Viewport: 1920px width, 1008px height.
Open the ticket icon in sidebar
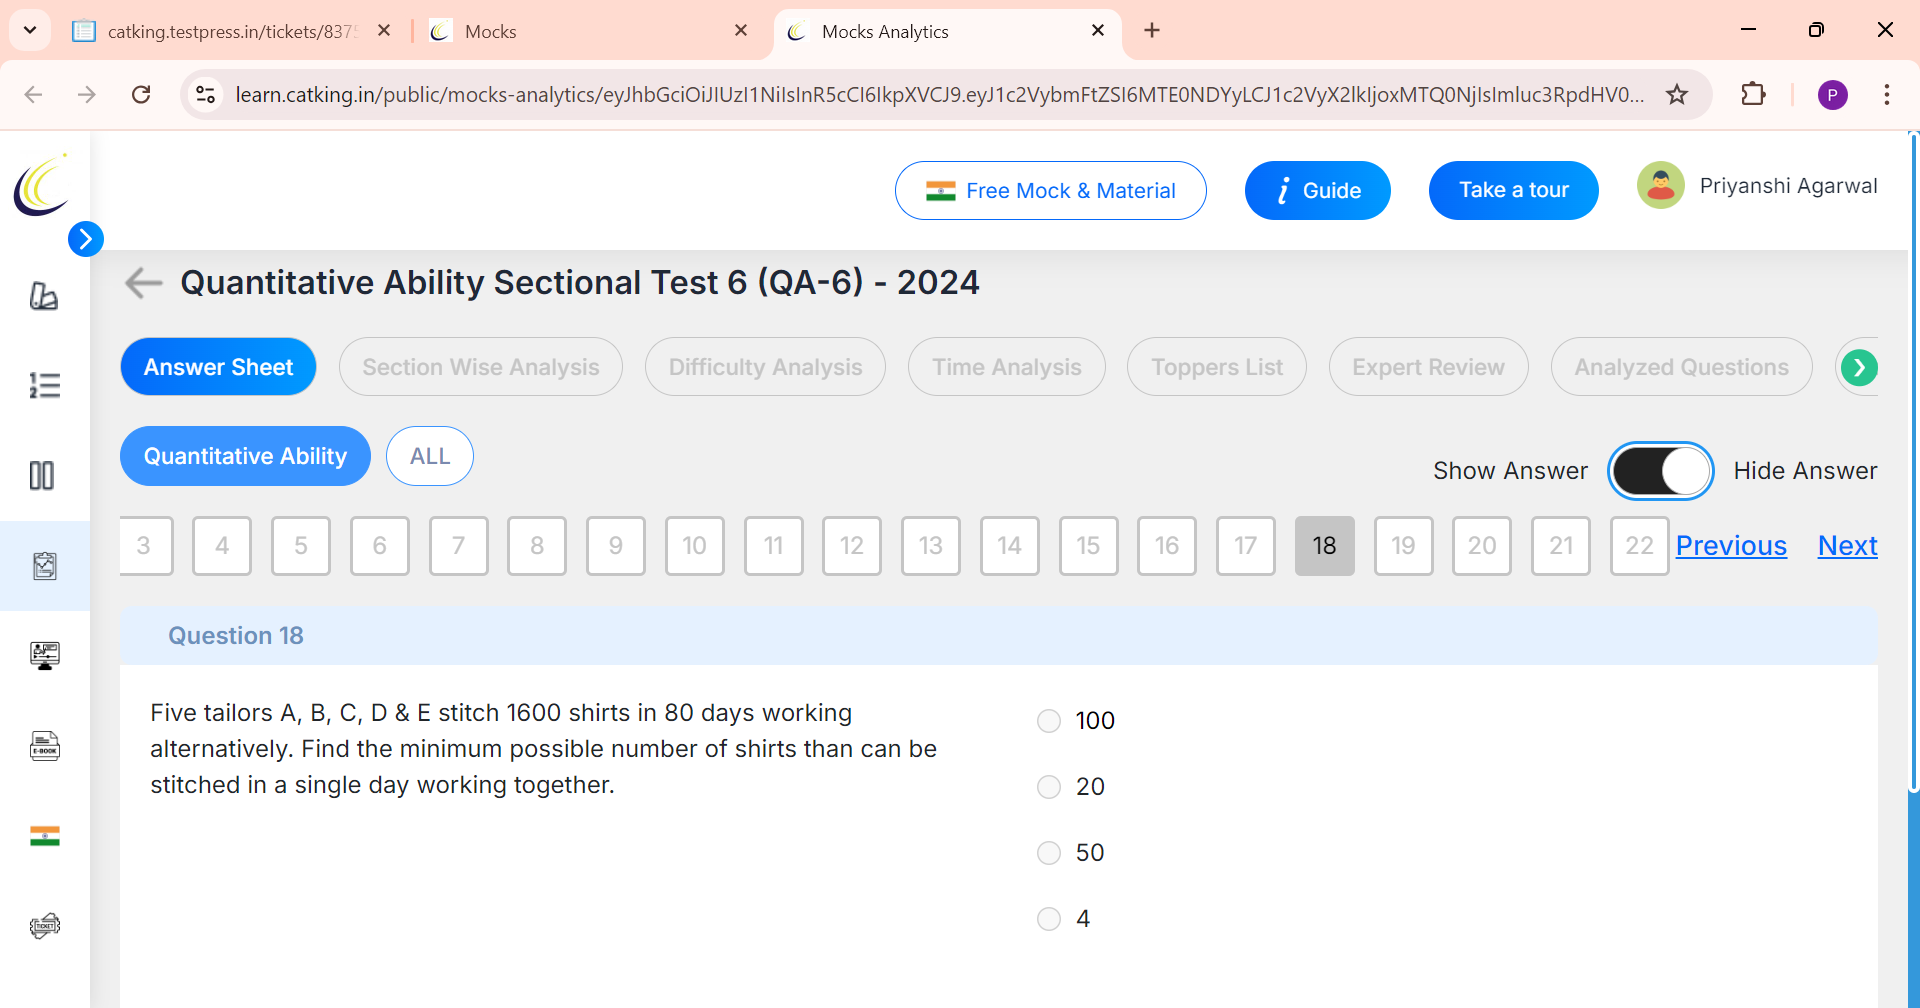[44, 926]
